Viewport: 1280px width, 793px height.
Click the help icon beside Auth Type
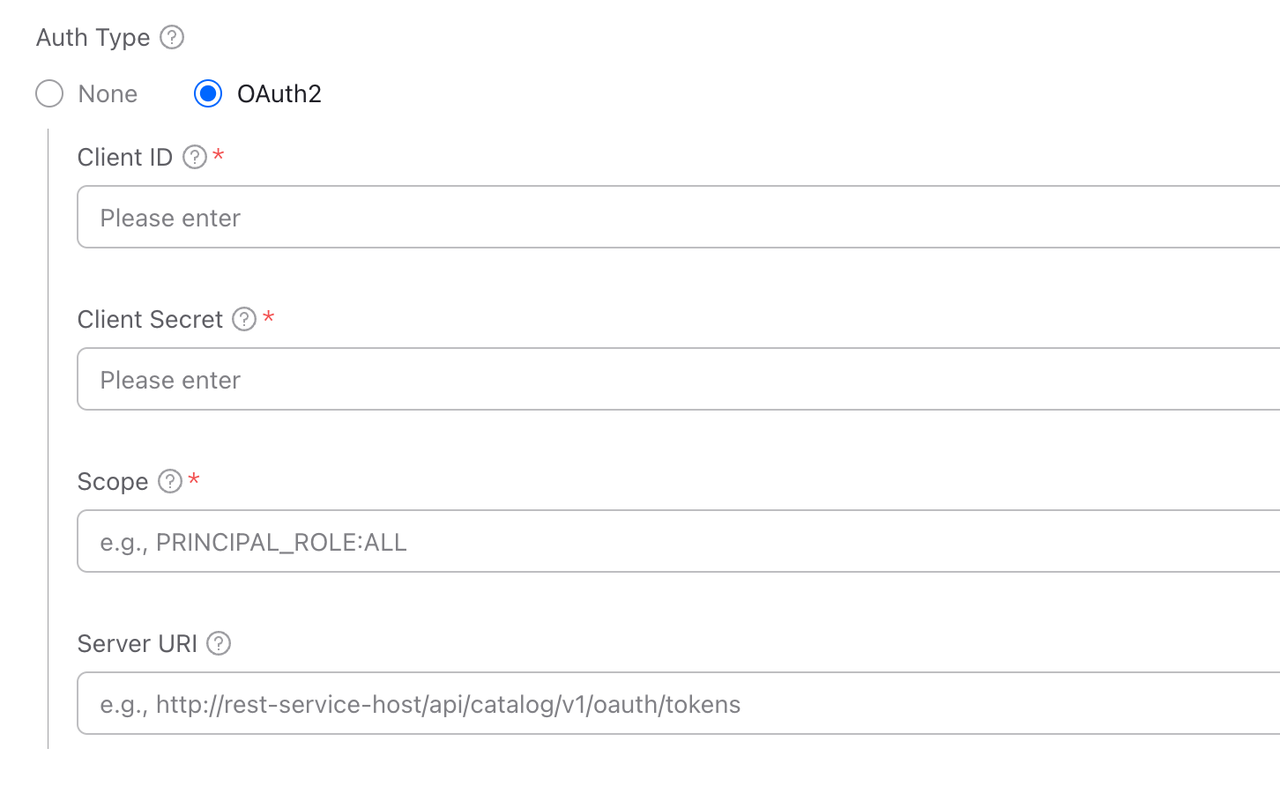click(172, 38)
